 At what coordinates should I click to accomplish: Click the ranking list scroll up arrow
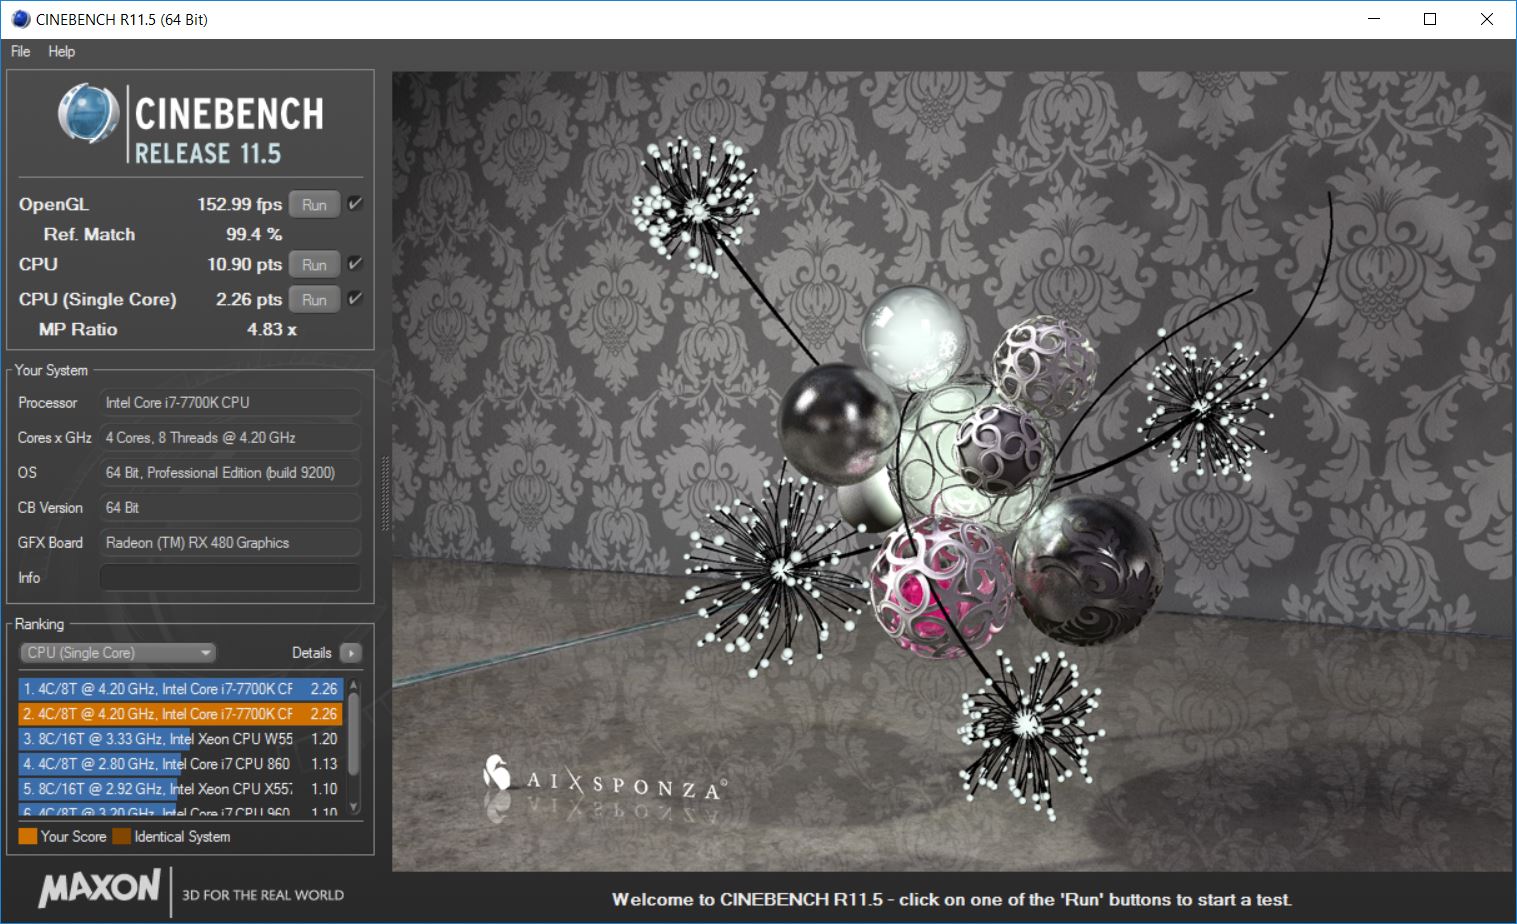tap(353, 686)
